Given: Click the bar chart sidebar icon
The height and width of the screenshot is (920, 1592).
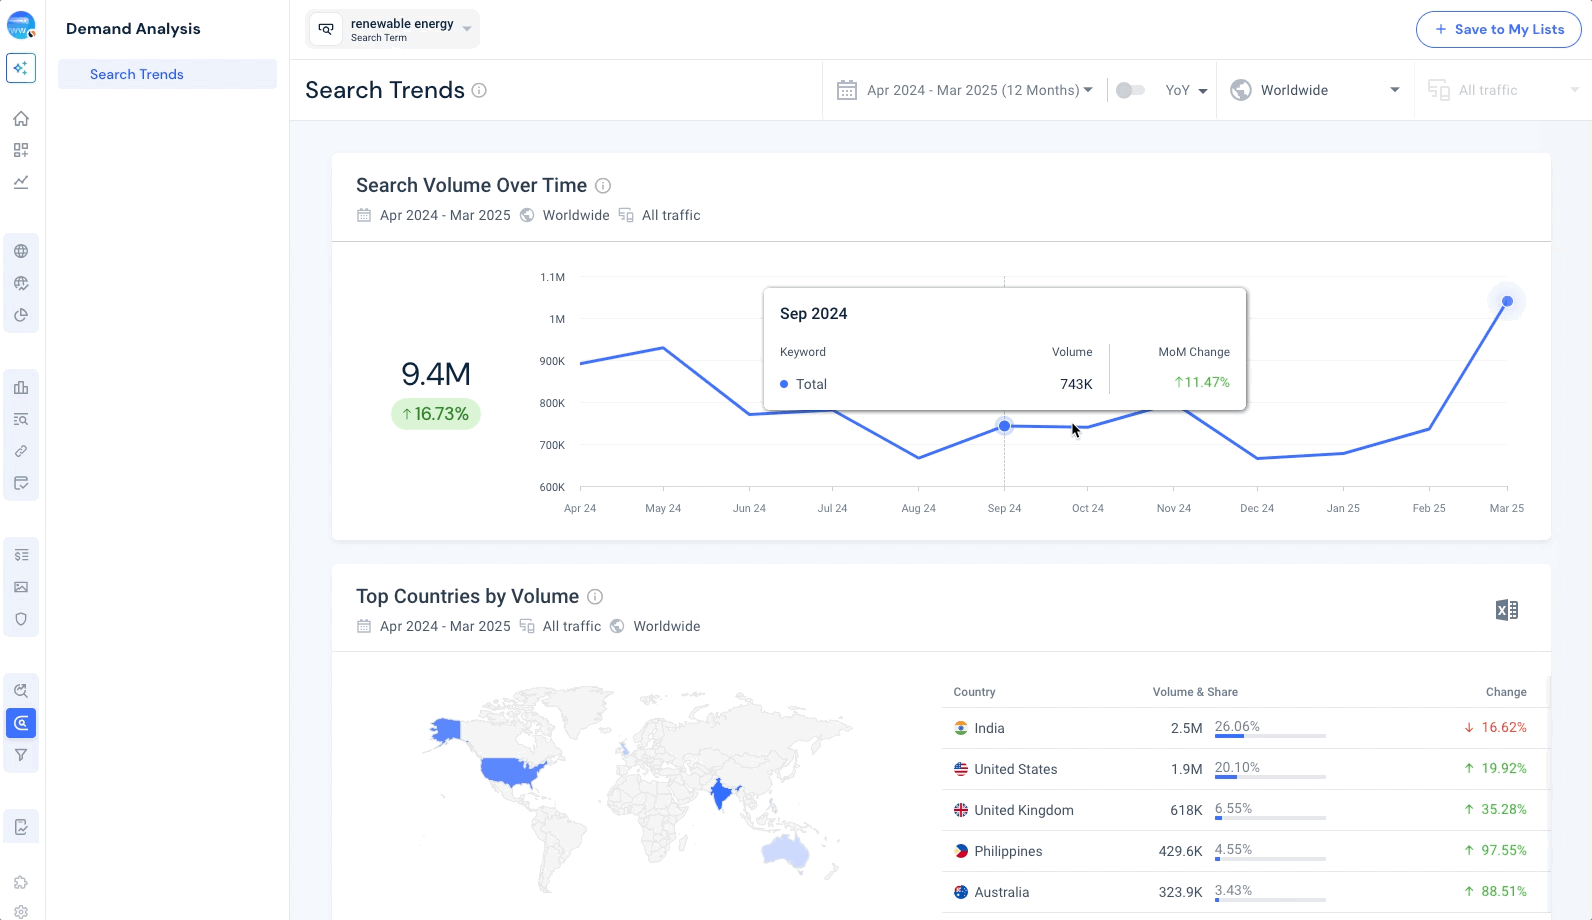Looking at the screenshot, I should pos(21,387).
